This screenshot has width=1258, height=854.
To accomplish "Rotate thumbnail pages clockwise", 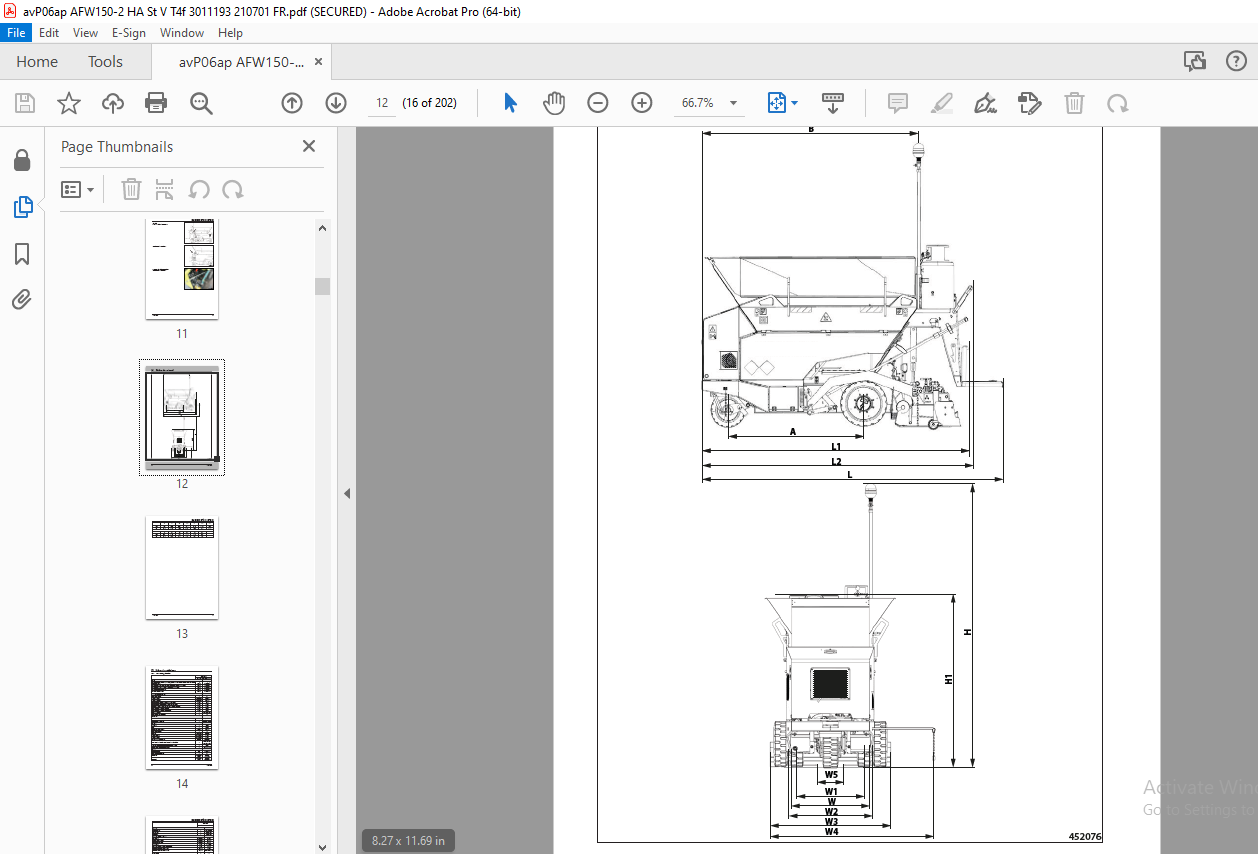I will tap(233, 189).
